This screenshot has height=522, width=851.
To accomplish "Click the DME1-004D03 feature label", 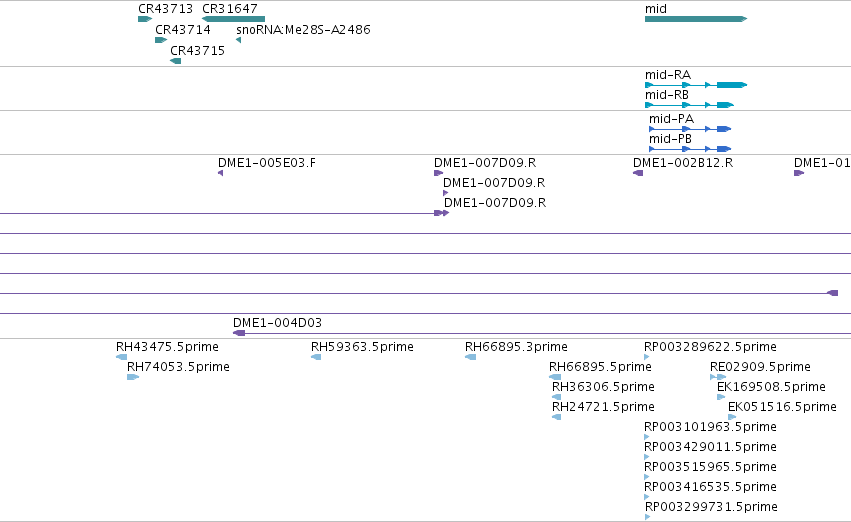I will coord(277,323).
